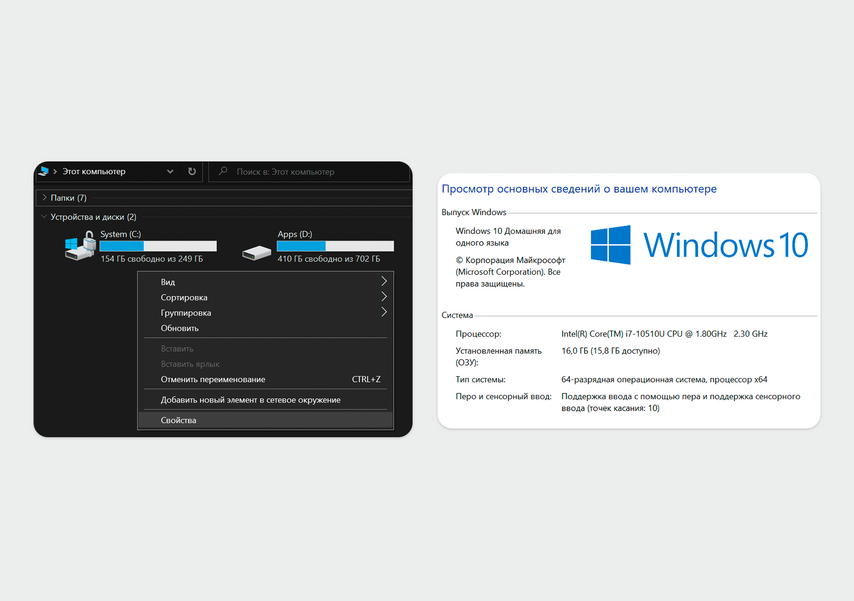Click the 16,0 ГБ installed memory value
Viewport: 854px width, 601px height.
click(611, 351)
